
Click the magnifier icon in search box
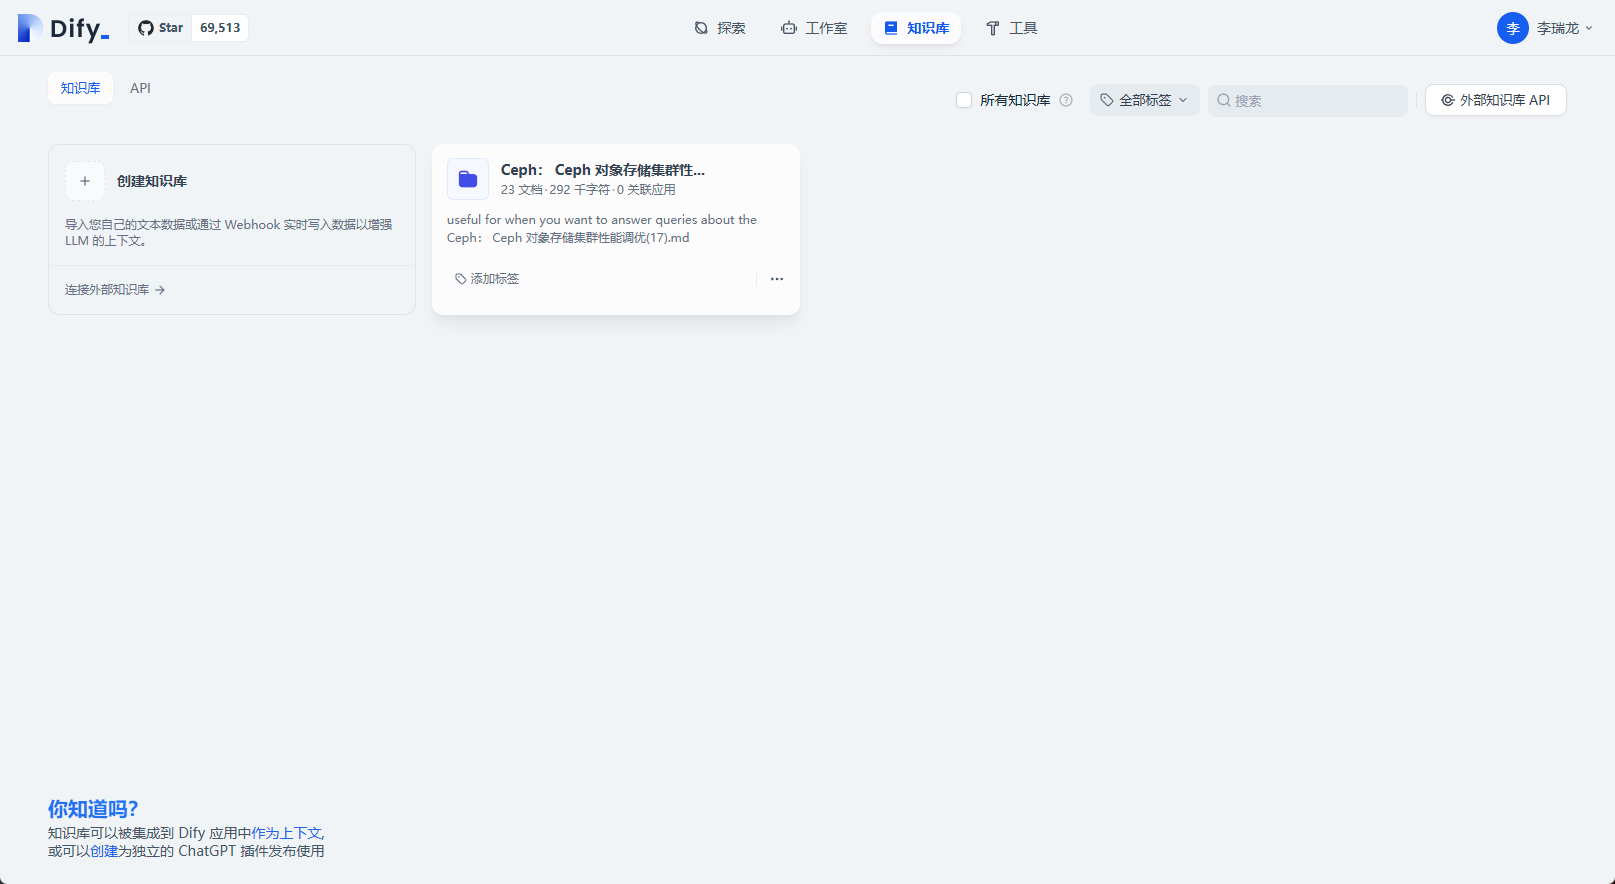coord(1223,100)
